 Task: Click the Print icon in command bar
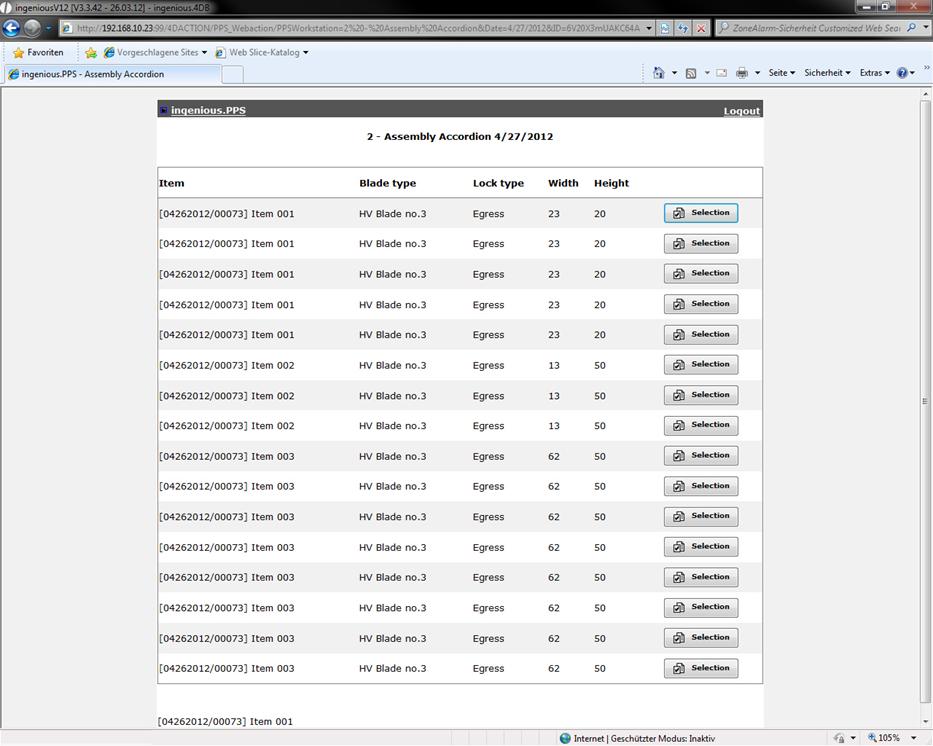[742, 73]
